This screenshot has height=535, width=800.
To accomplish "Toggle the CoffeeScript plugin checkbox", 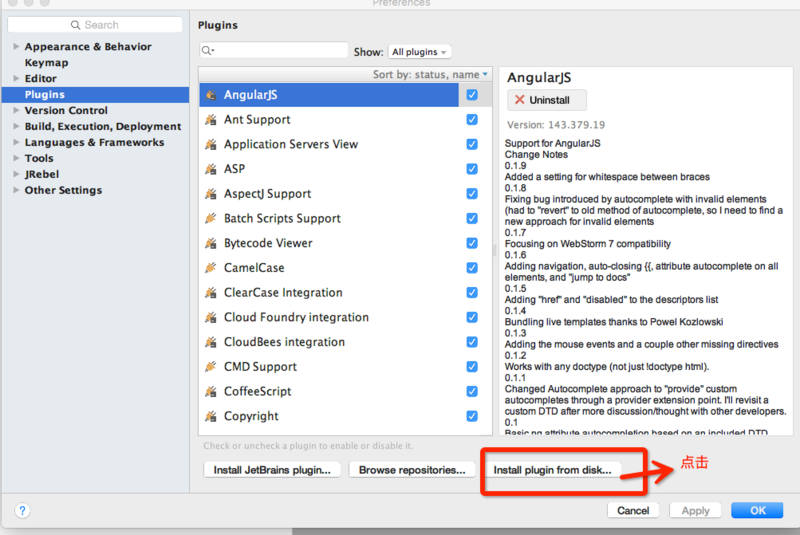I will coord(472,392).
